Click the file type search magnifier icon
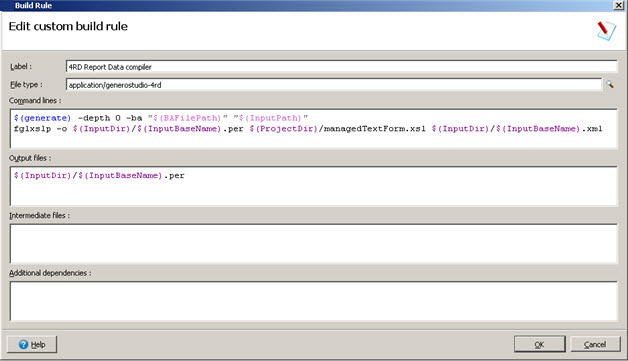 pos(610,84)
